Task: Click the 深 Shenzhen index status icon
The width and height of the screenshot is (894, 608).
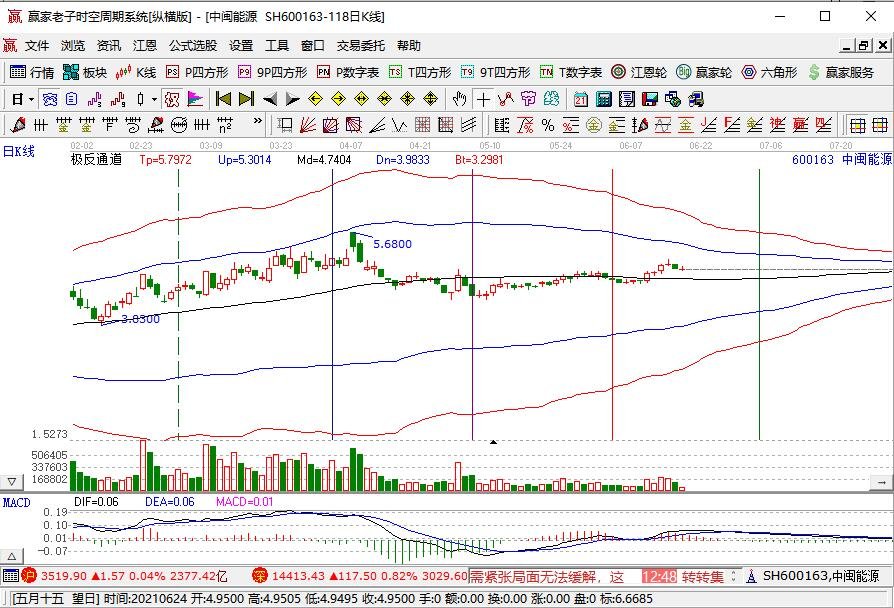Action: pyautogui.click(x=260, y=575)
